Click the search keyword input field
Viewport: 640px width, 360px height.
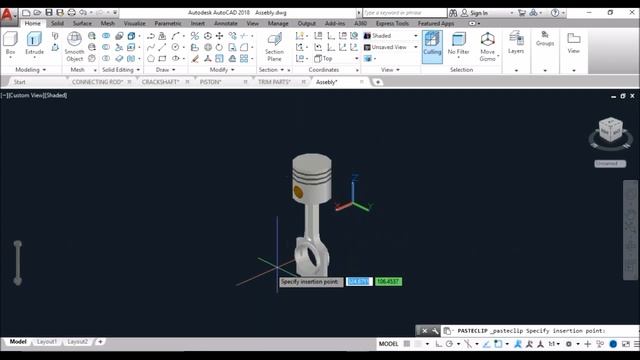pos(404,13)
